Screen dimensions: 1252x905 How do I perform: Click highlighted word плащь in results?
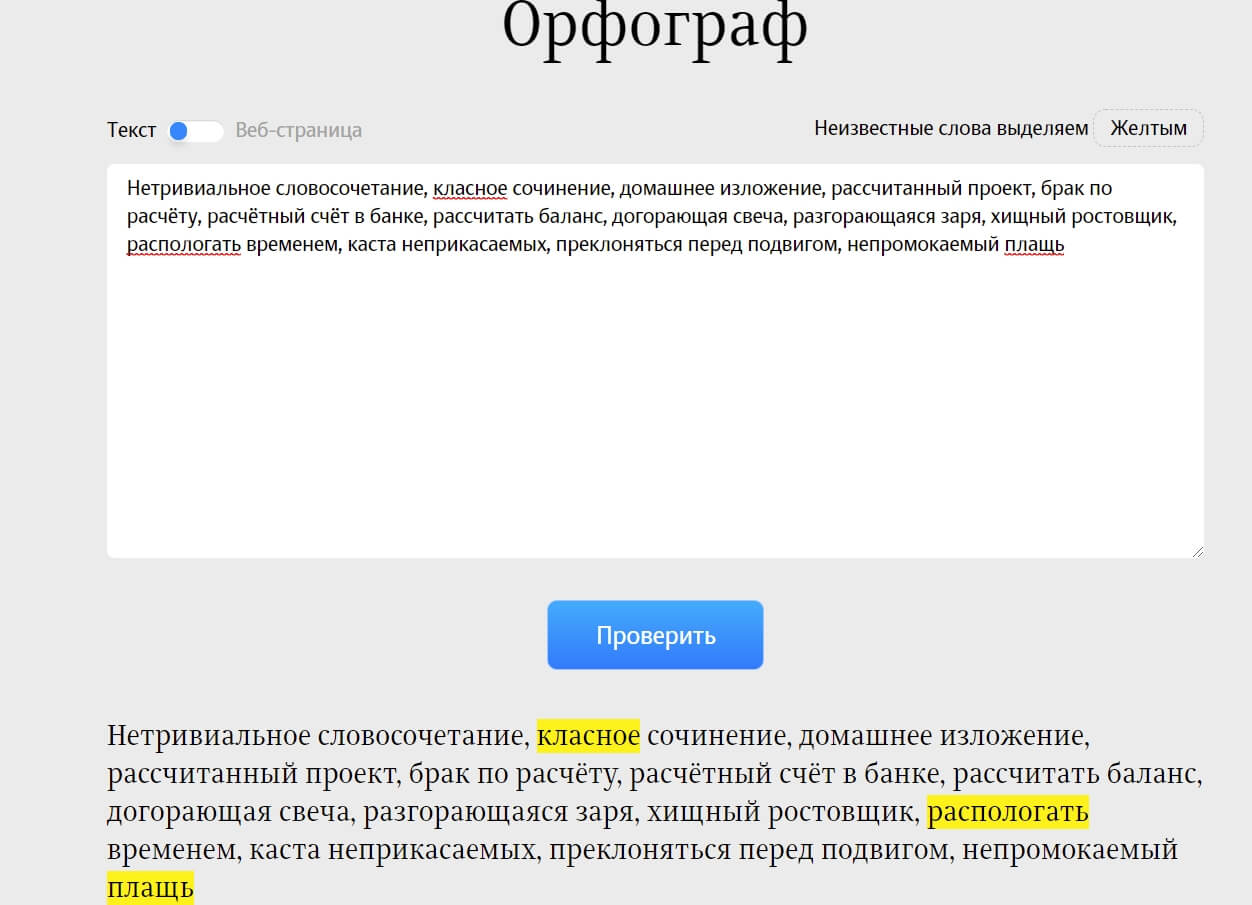(x=150, y=888)
